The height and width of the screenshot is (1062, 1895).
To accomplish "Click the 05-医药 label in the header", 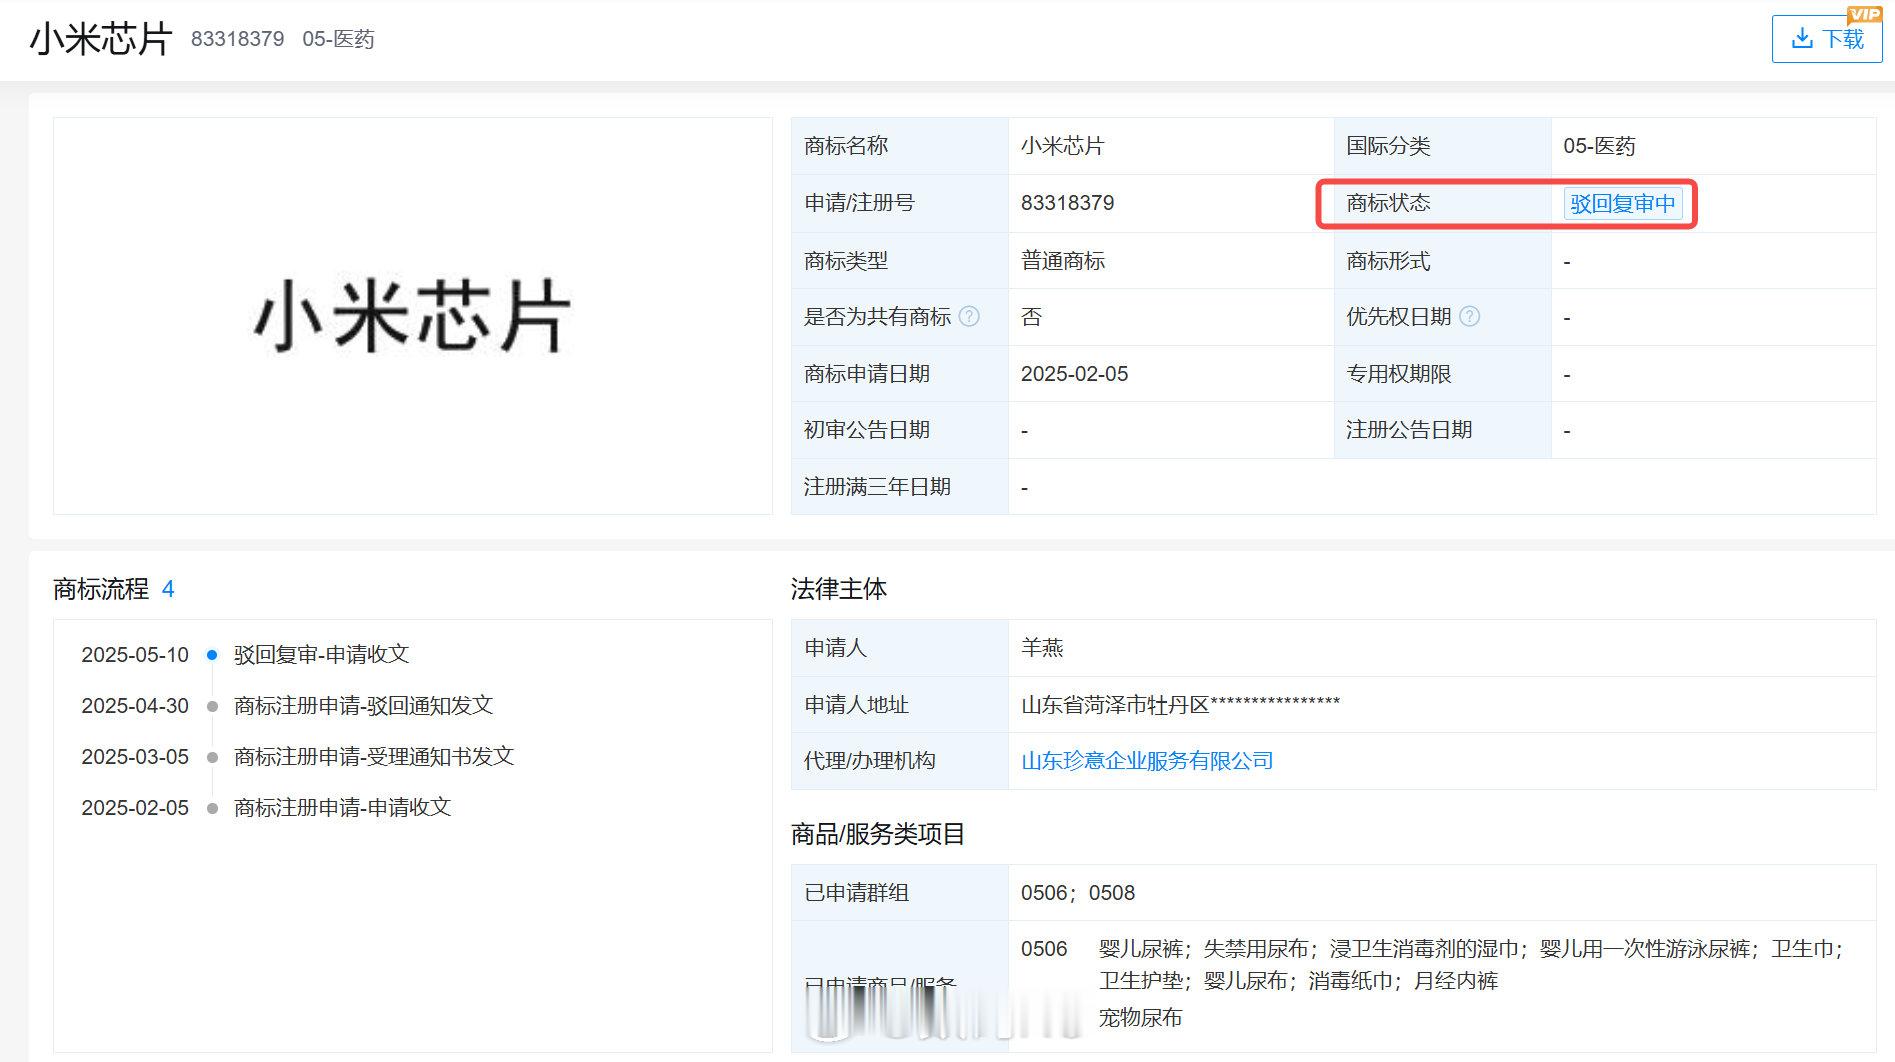I will click(338, 39).
